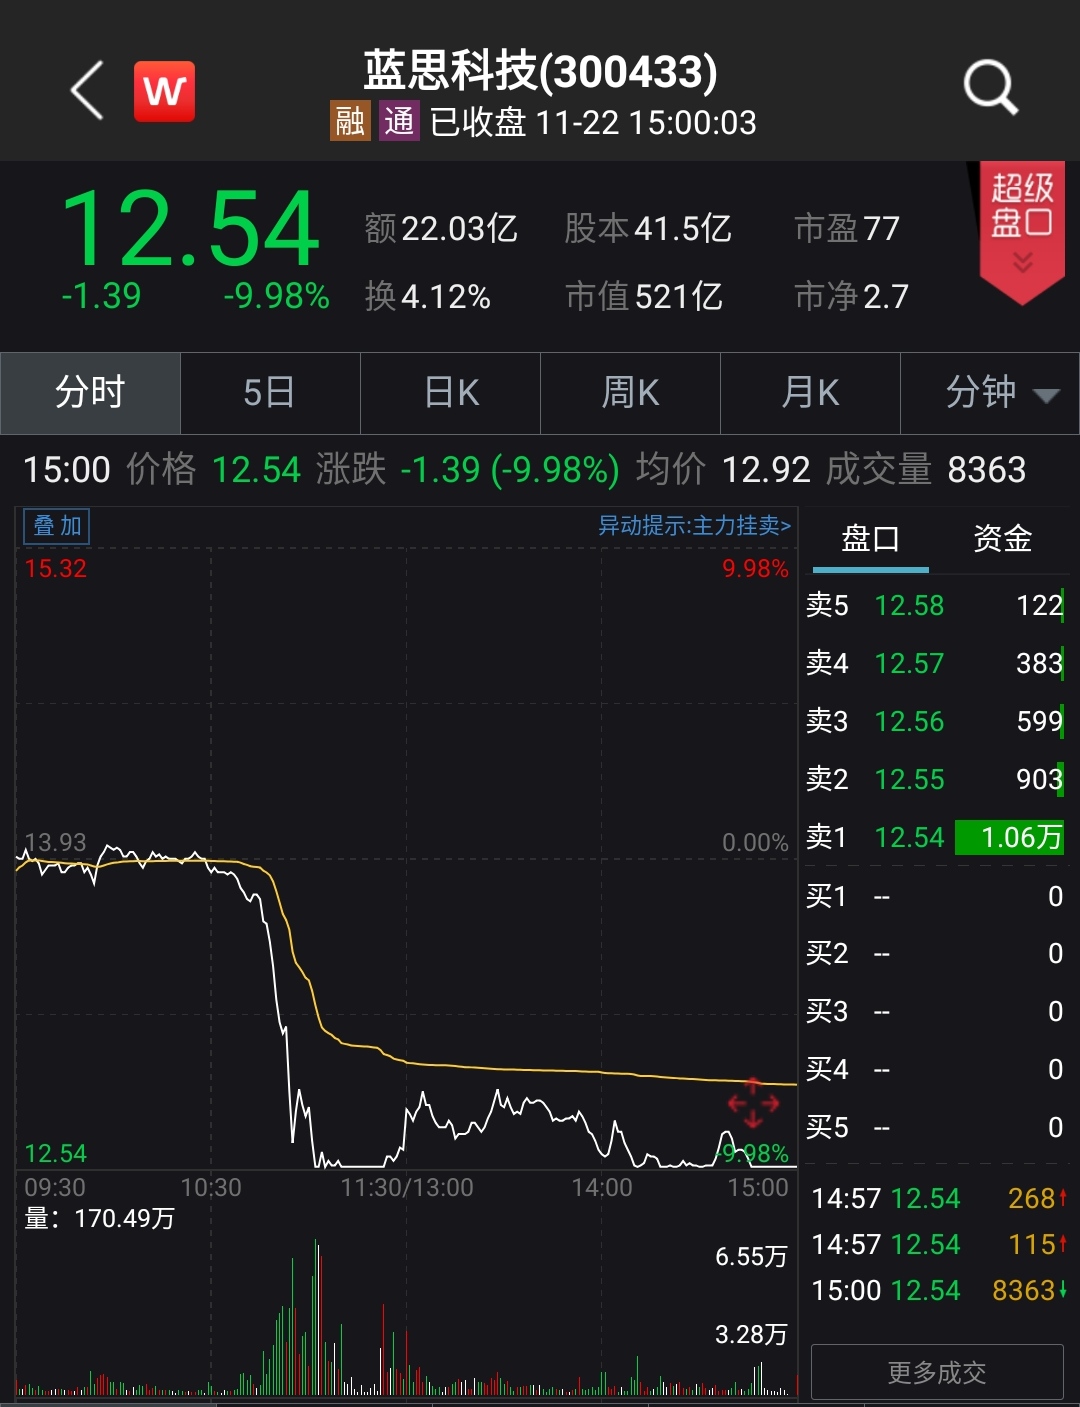This screenshot has width=1080, height=1407.
Task: Tap the back arrow to return
Action: (85, 90)
